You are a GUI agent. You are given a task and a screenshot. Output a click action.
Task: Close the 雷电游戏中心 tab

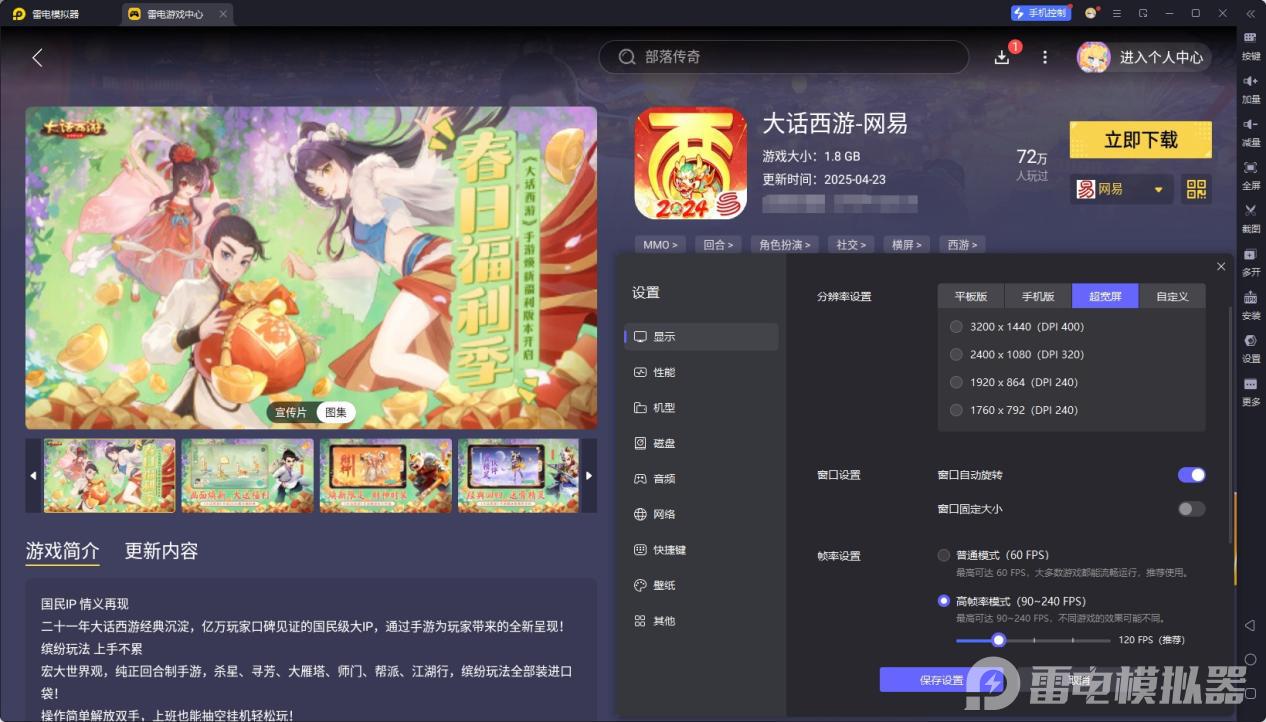click(222, 14)
